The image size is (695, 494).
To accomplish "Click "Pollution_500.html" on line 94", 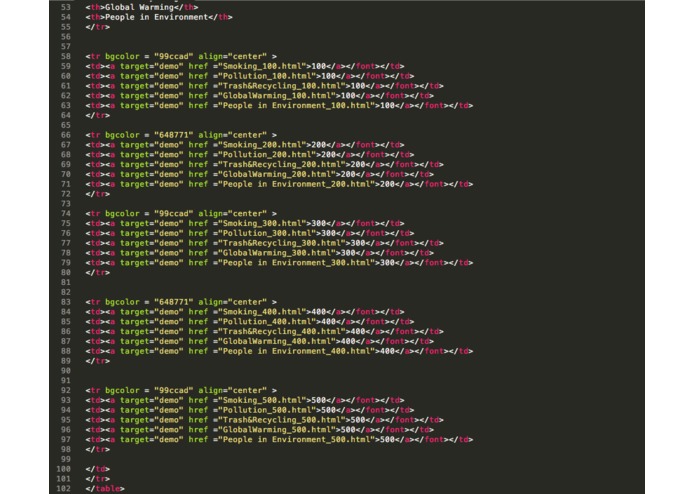I will coord(266,410).
